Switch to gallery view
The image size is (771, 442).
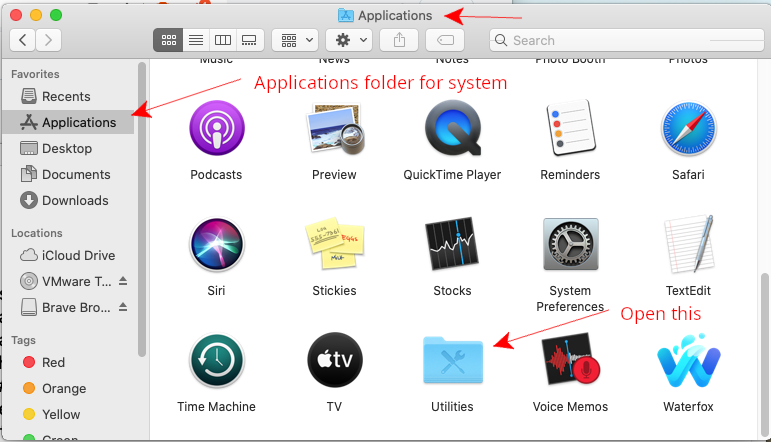[x=250, y=40]
